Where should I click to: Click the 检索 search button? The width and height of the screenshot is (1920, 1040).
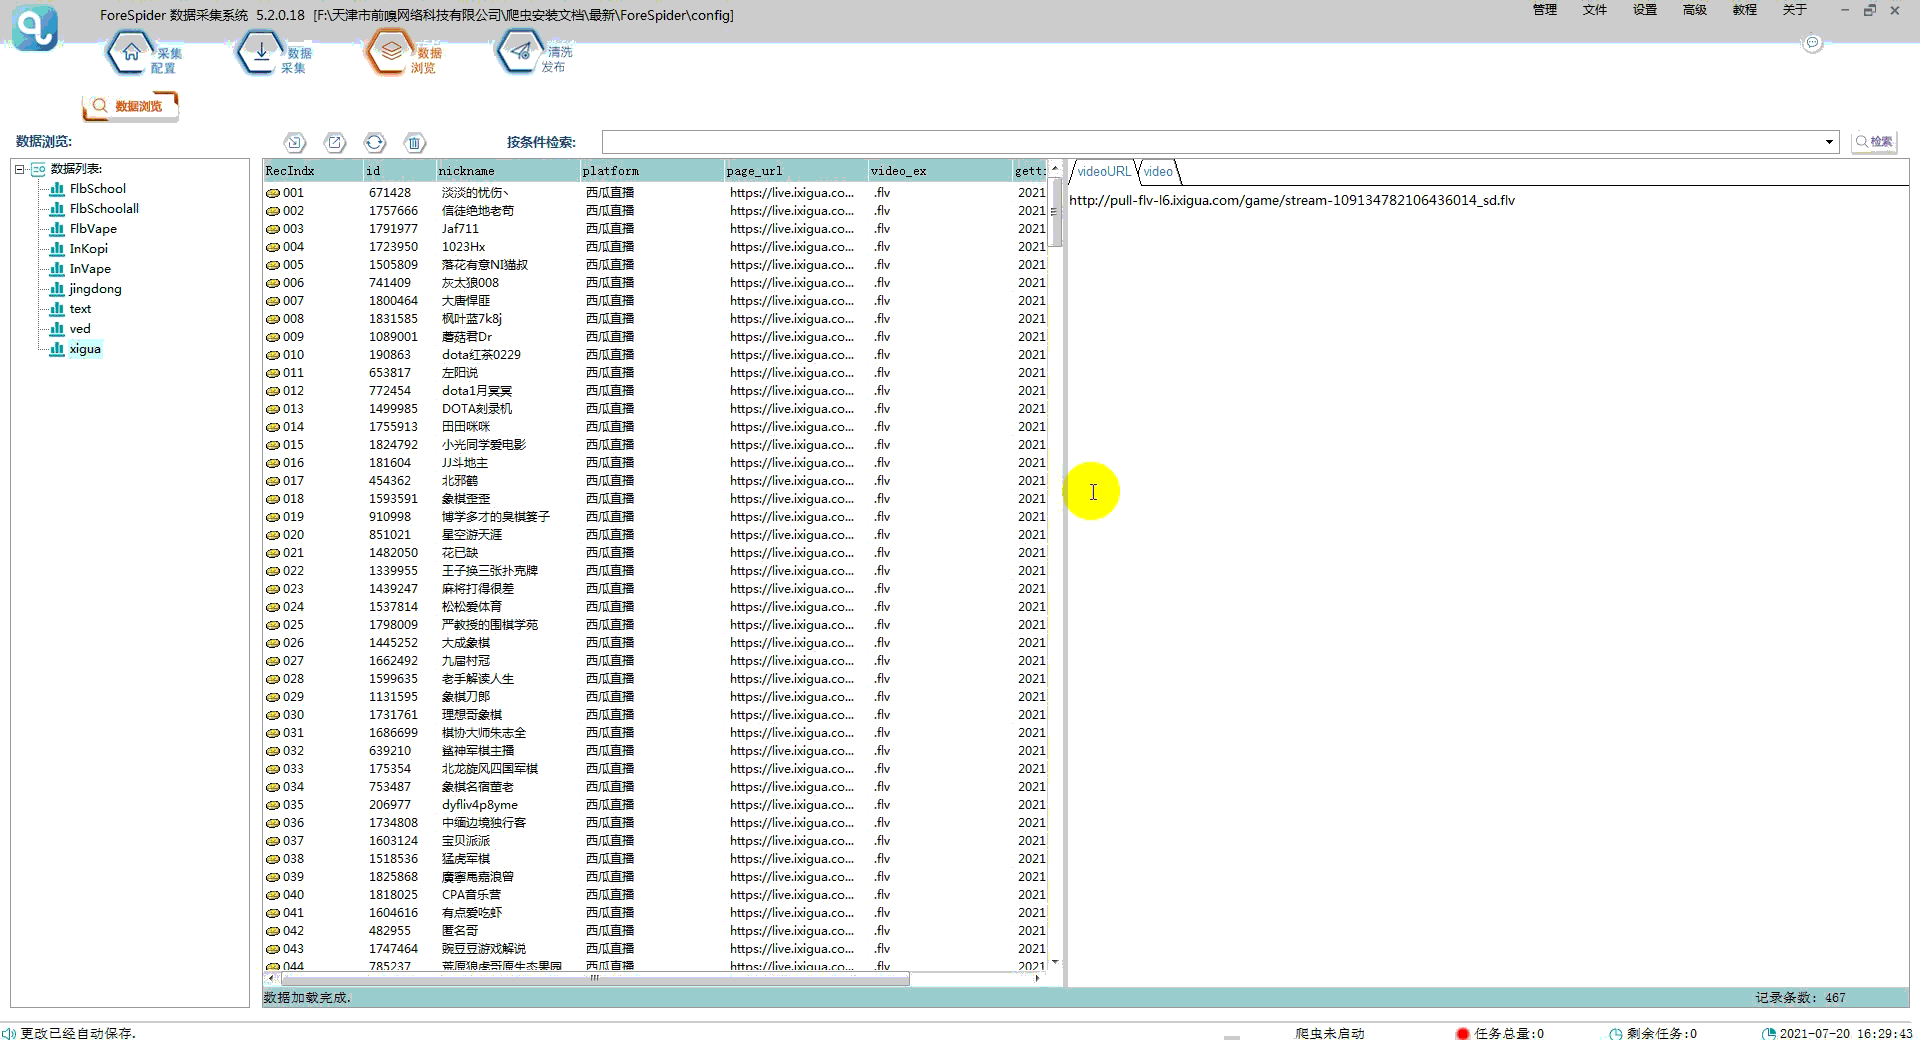[1875, 142]
